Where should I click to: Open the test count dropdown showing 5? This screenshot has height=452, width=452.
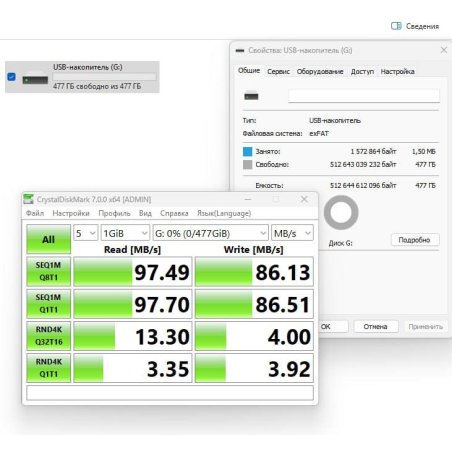pyautogui.click(x=85, y=233)
